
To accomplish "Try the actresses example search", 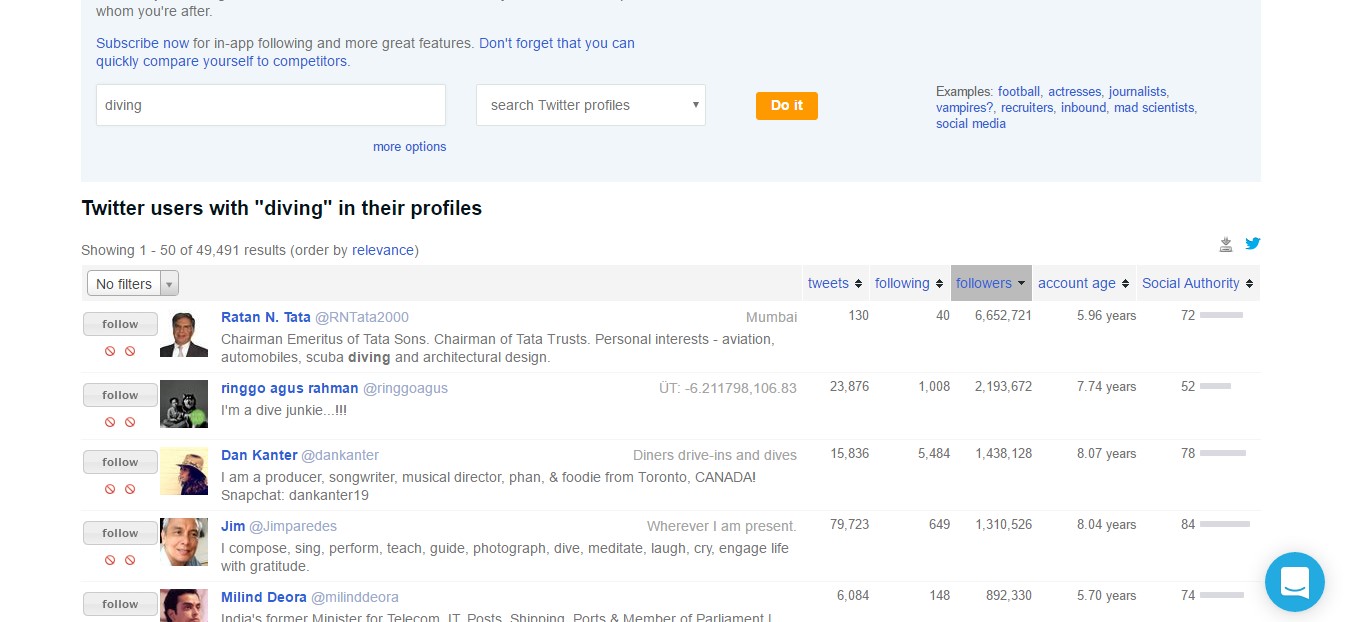I will (1074, 91).
